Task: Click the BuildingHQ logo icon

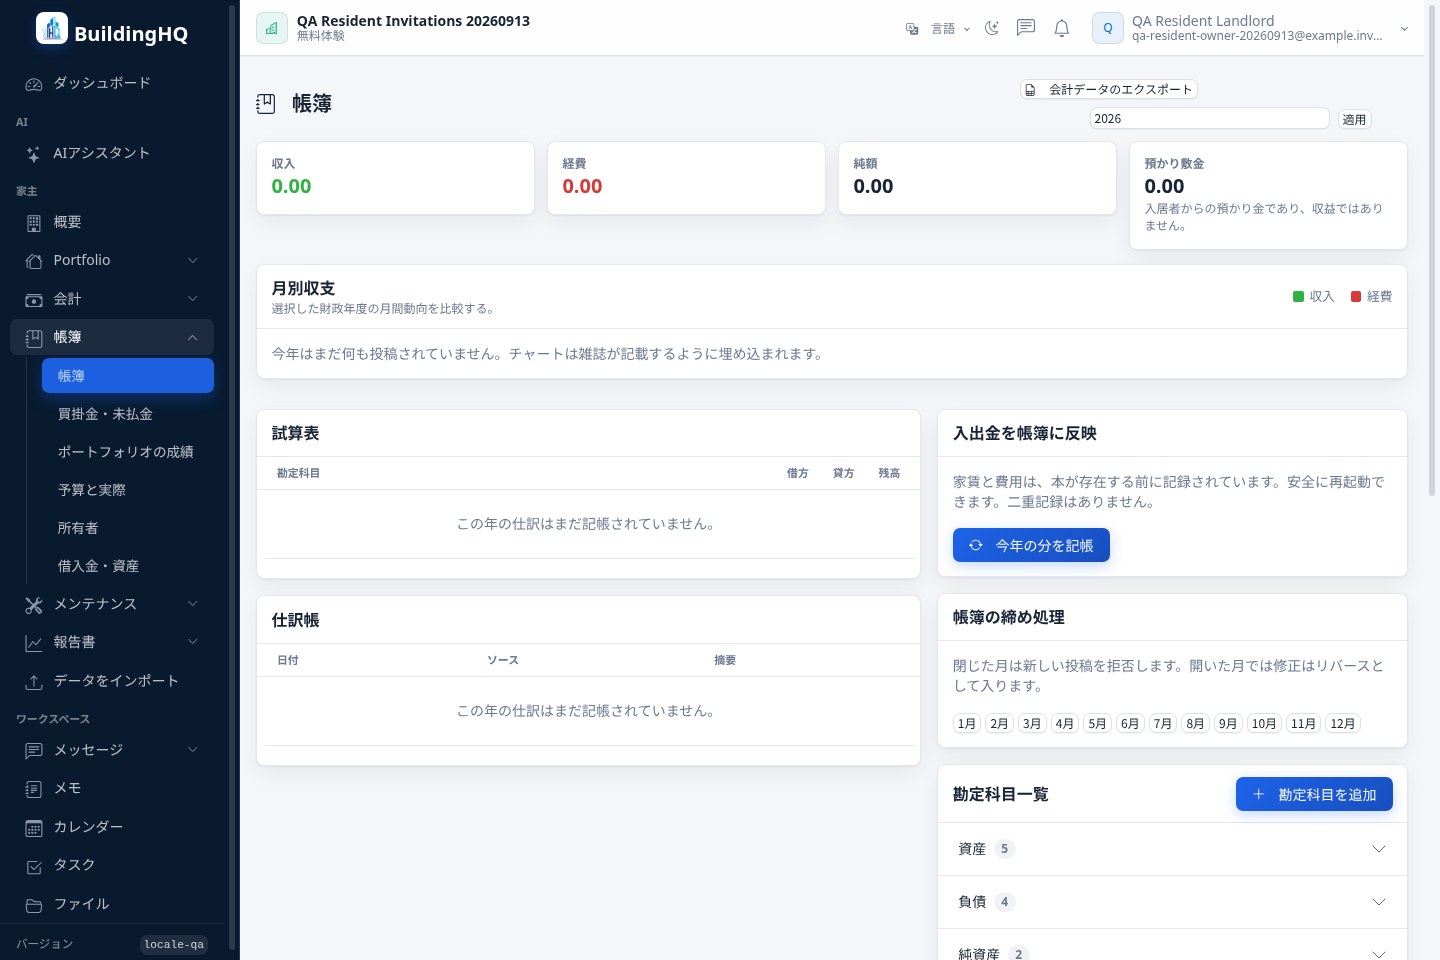Action: coord(52,28)
